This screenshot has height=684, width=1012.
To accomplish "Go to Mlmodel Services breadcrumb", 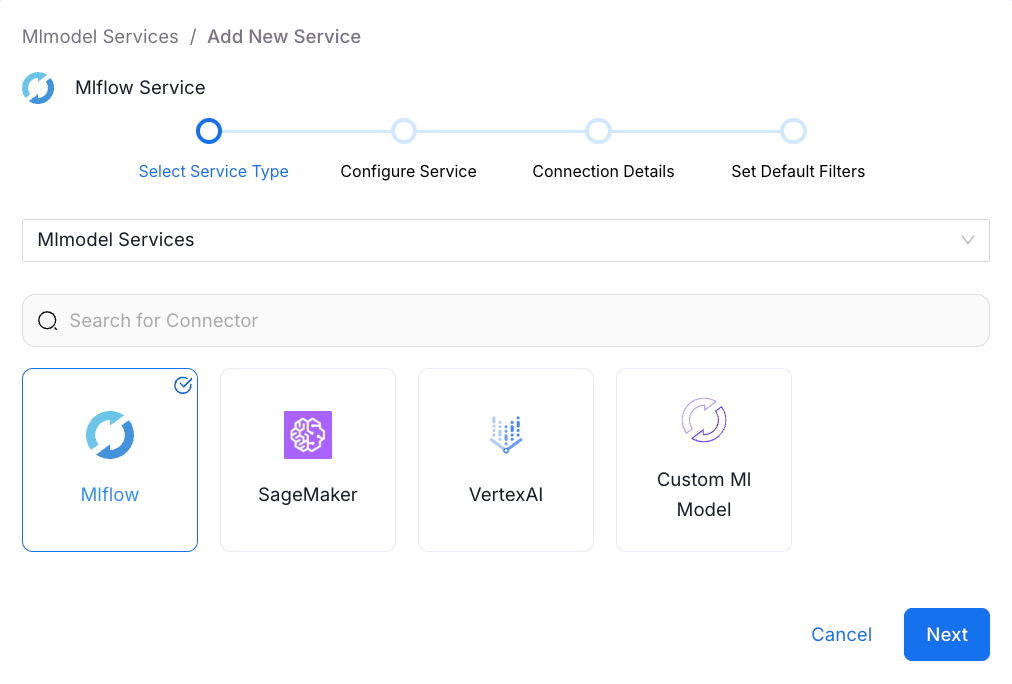I will pos(100,37).
